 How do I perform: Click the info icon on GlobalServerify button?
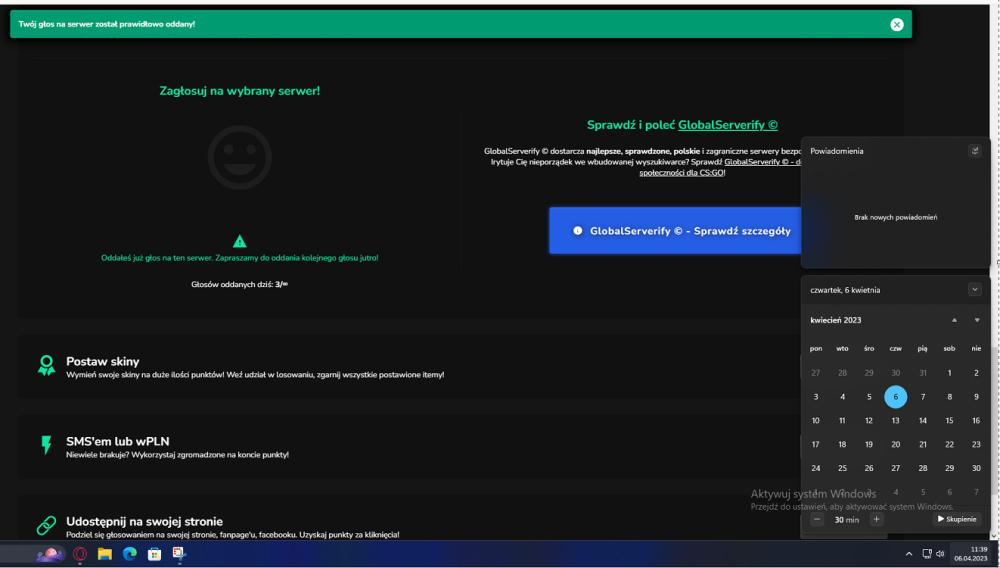(577, 231)
